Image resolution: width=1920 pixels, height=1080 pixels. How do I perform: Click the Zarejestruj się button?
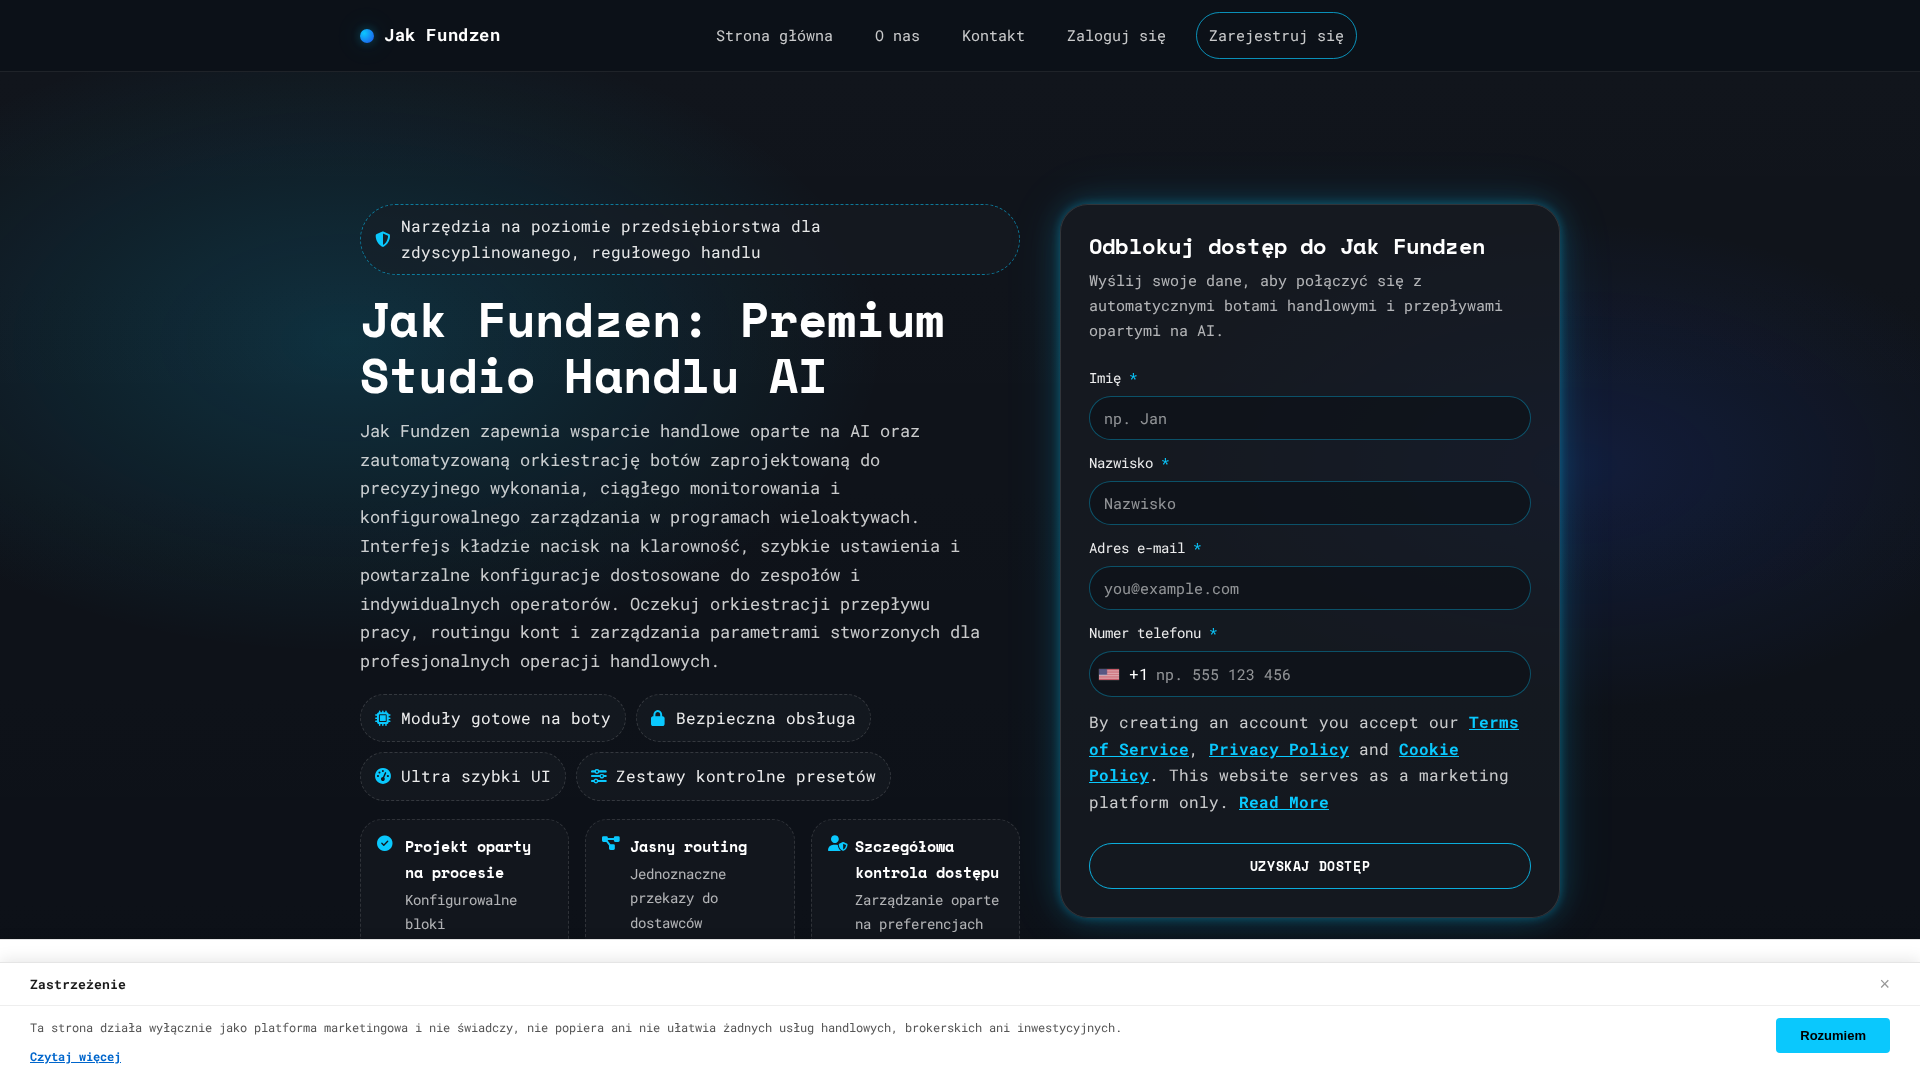[1276, 36]
